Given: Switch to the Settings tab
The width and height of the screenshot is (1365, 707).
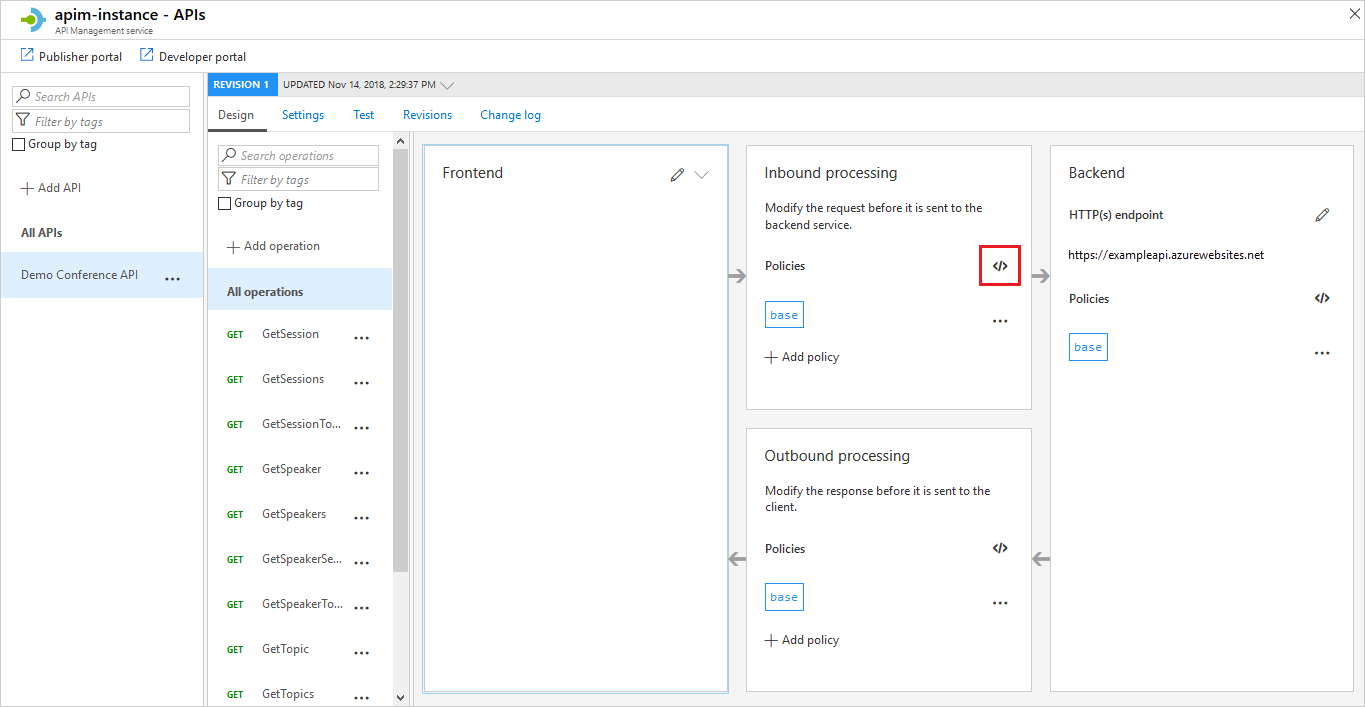Looking at the screenshot, I should pos(302,114).
